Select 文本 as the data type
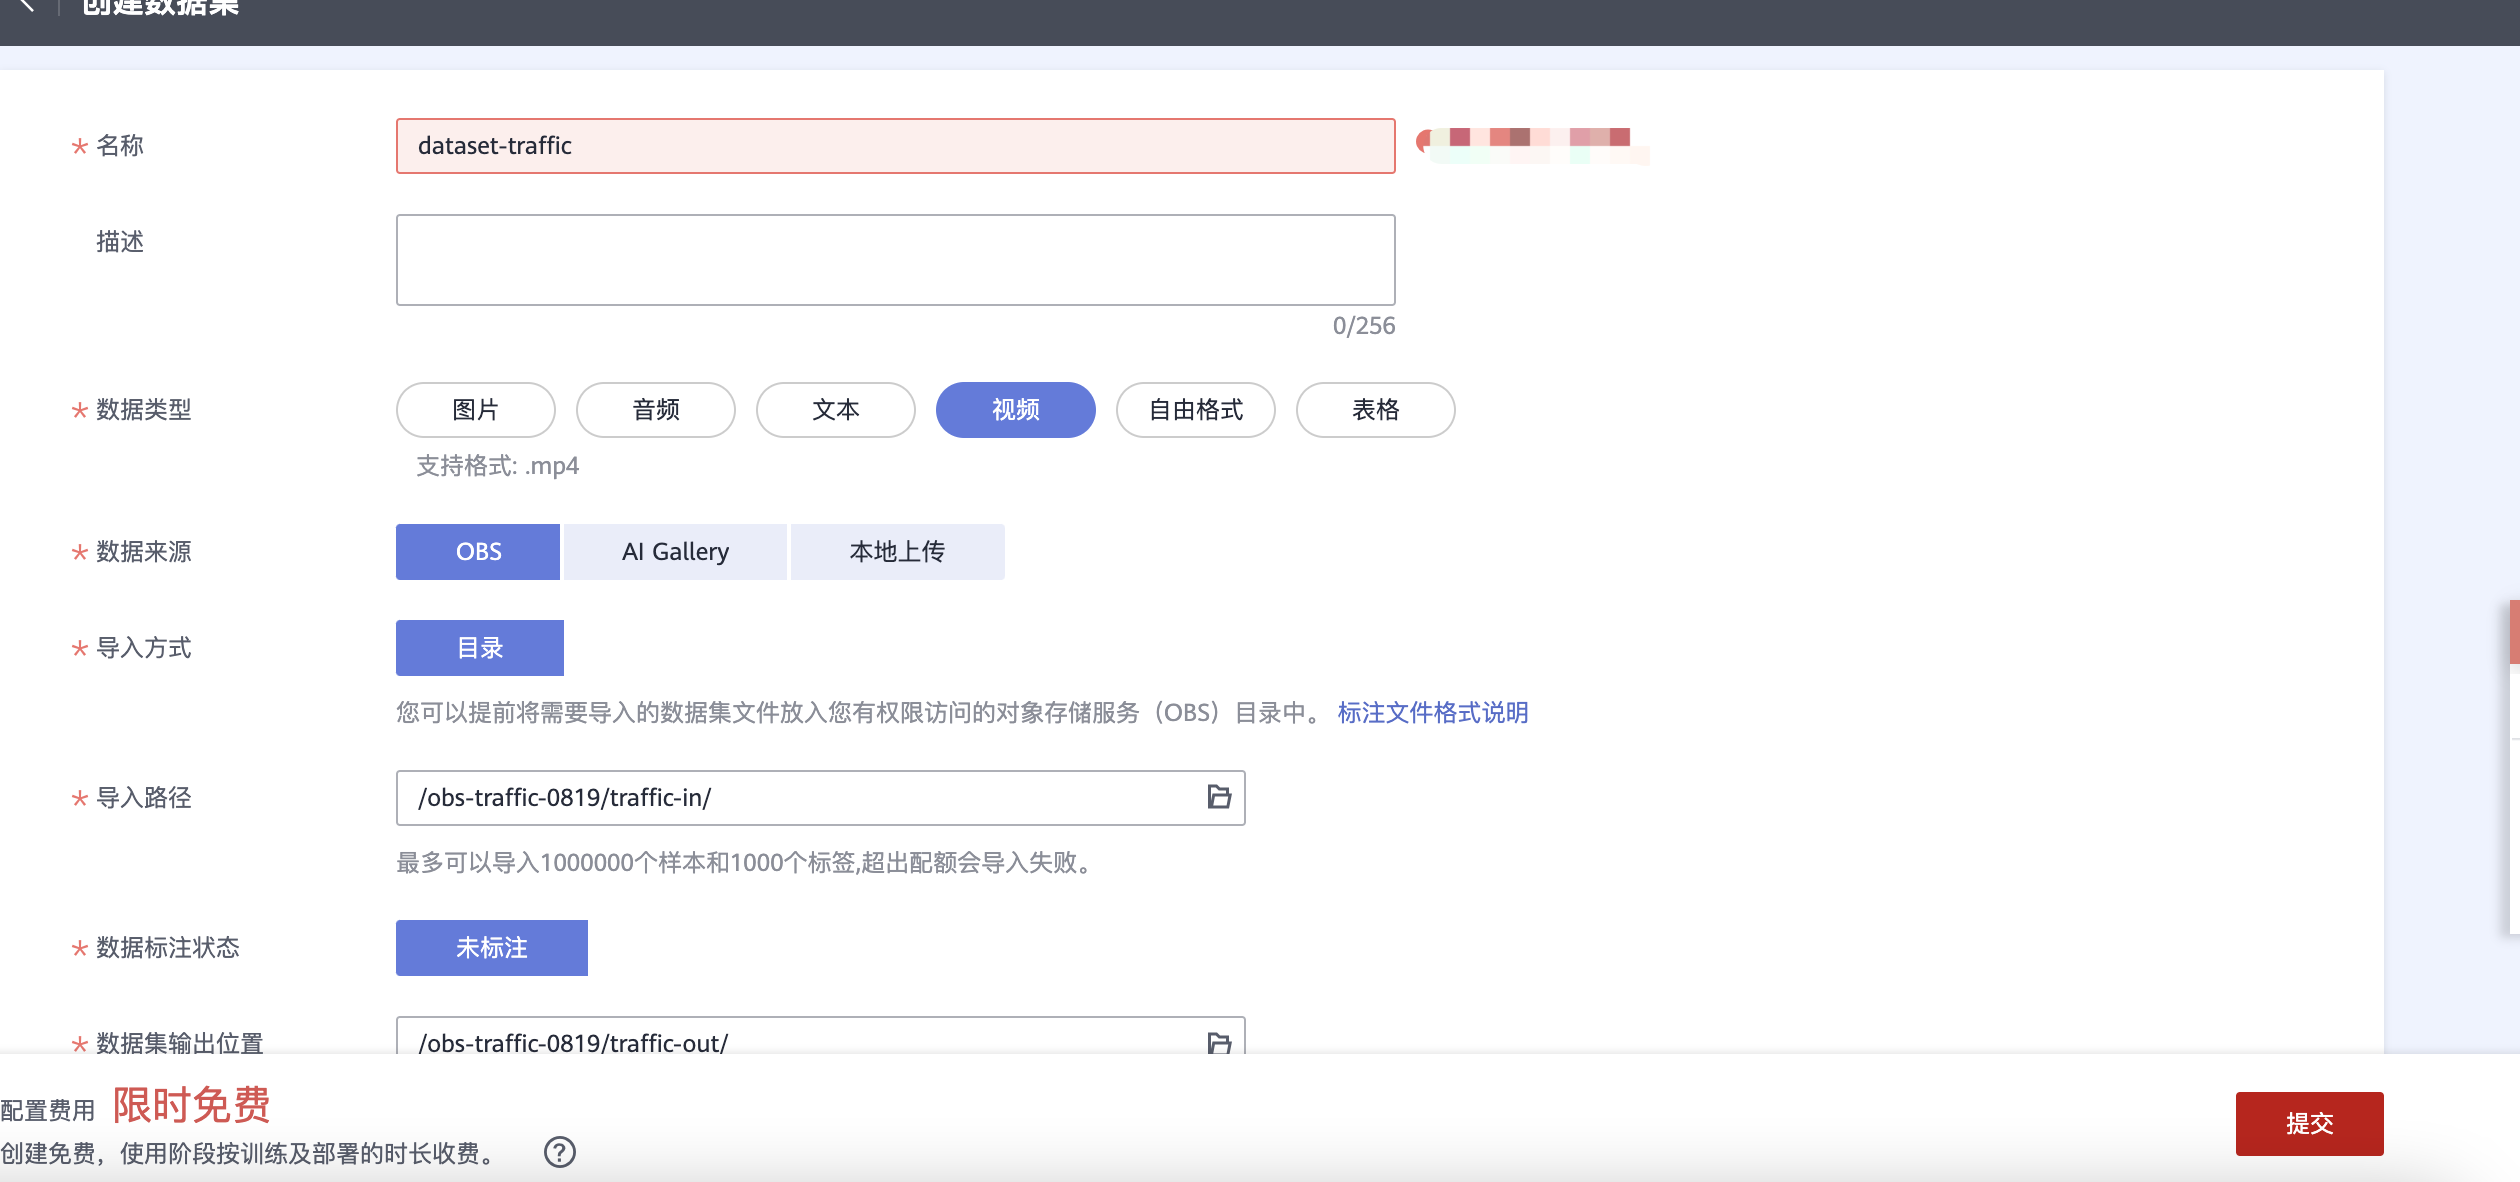 [835, 409]
